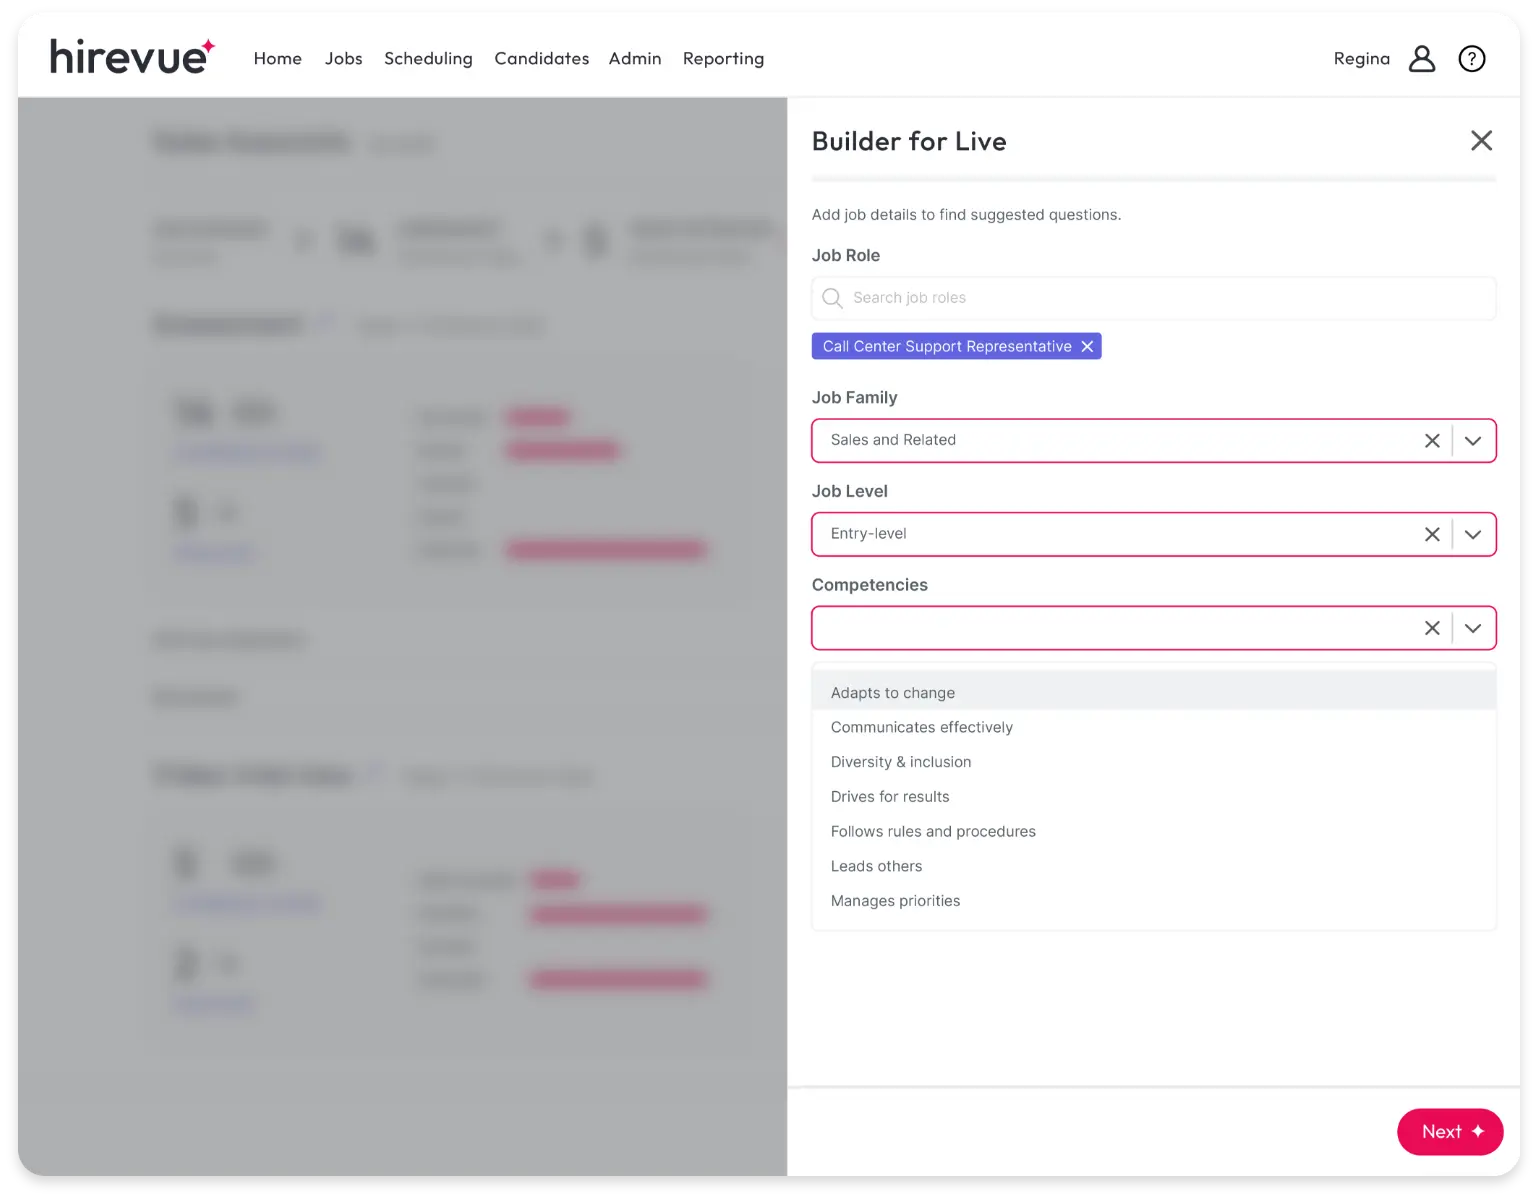
Task: Open the help question mark icon
Action: coord(1471,59)
